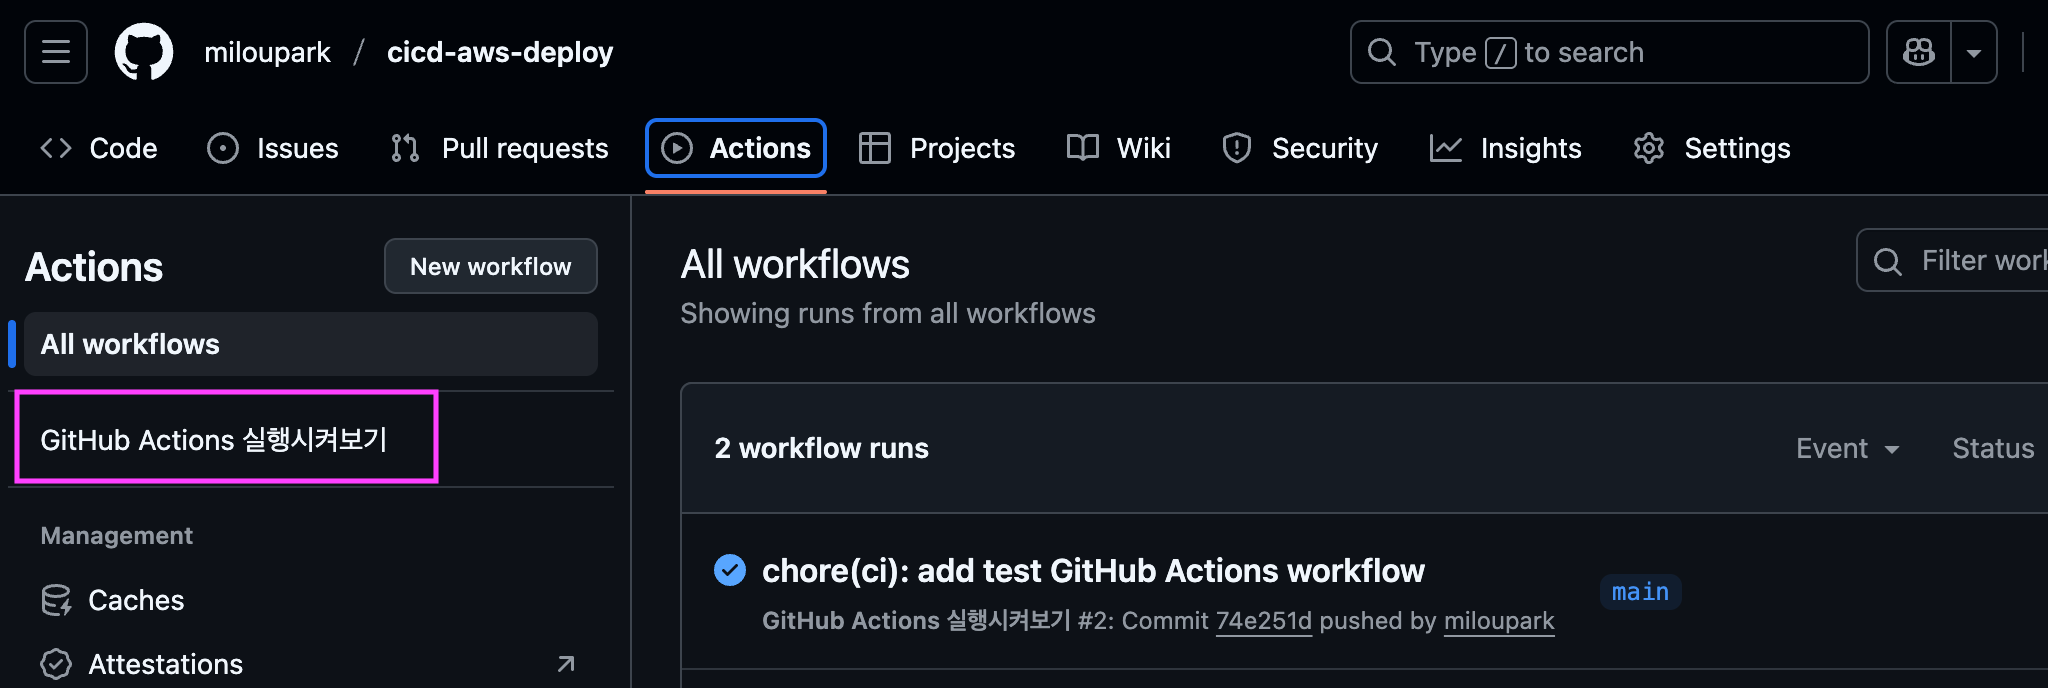Switch to the Pull requests tab

(500, 148)
